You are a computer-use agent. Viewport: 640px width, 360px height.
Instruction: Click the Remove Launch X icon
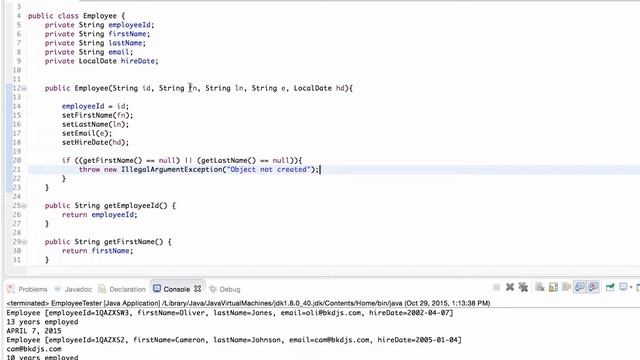click(x=510, y=287)
